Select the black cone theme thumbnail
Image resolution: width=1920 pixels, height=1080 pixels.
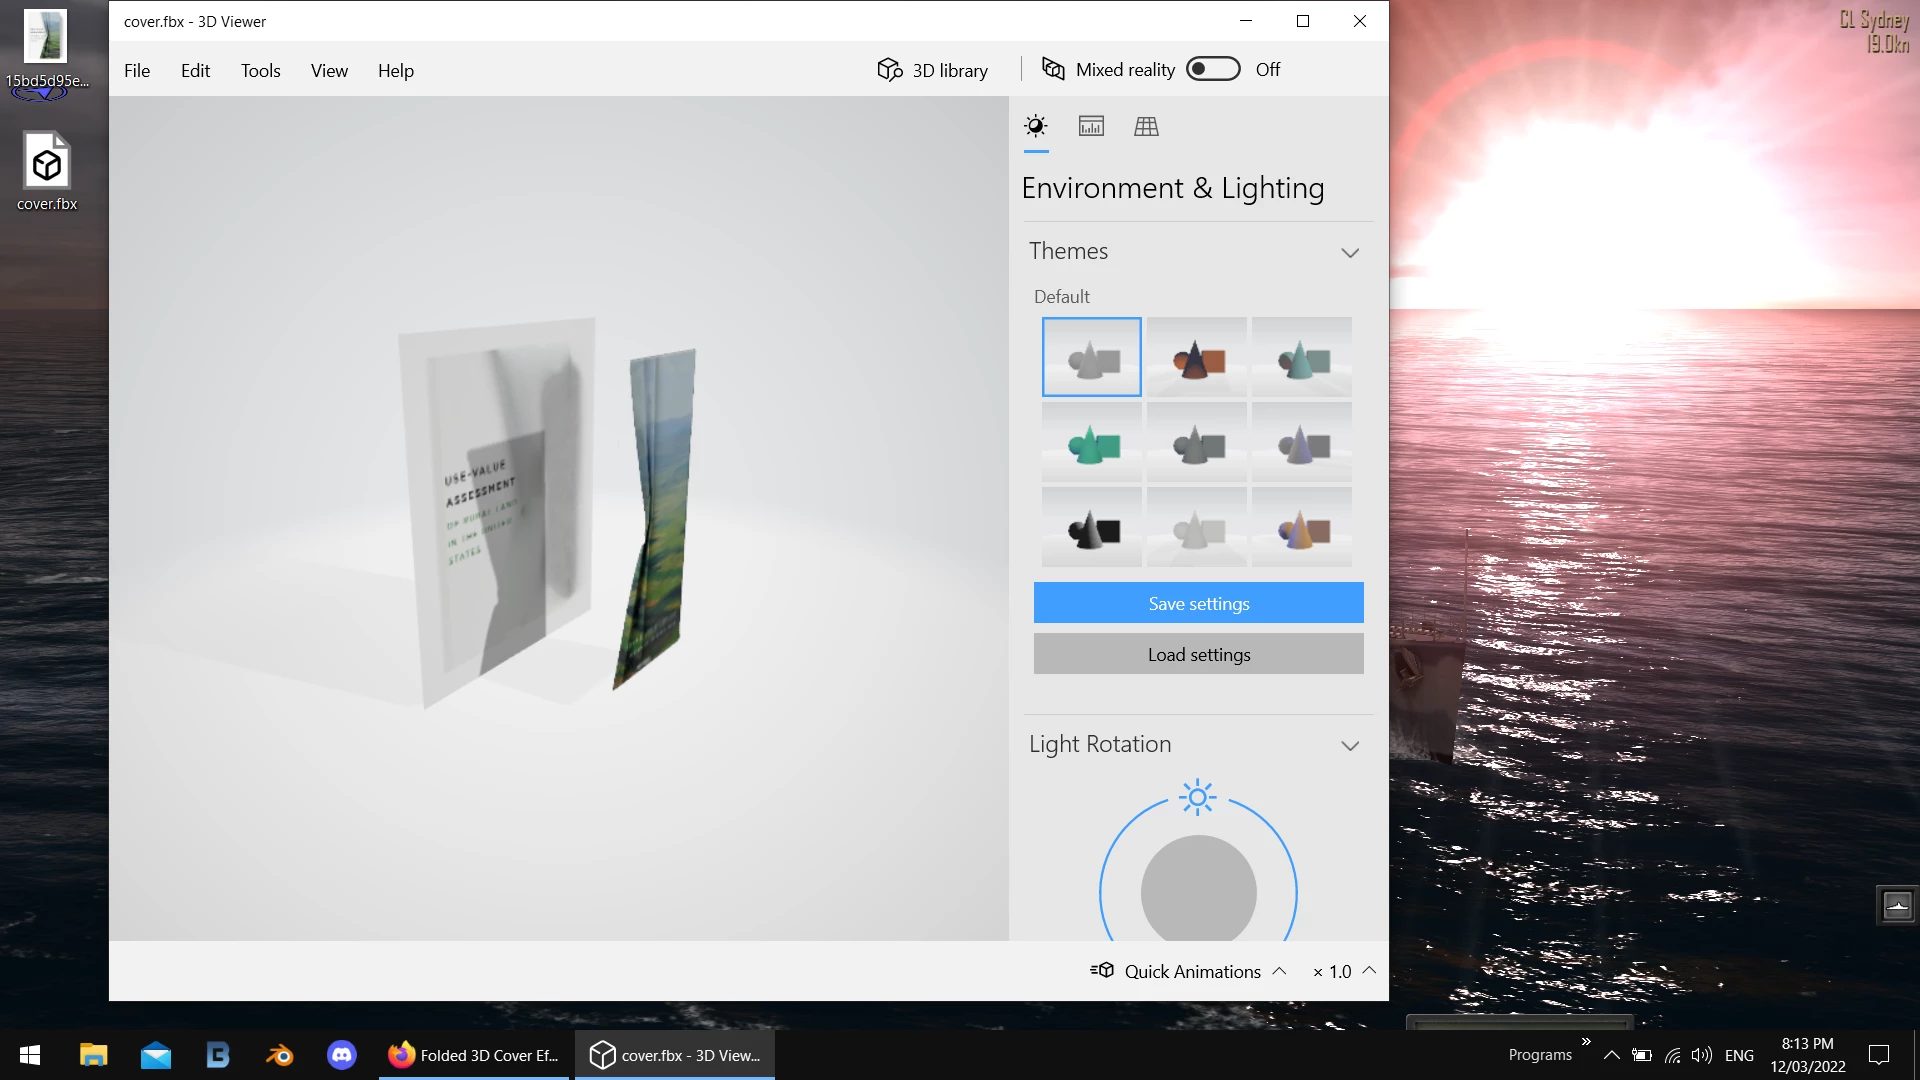tap(1091, 528)
